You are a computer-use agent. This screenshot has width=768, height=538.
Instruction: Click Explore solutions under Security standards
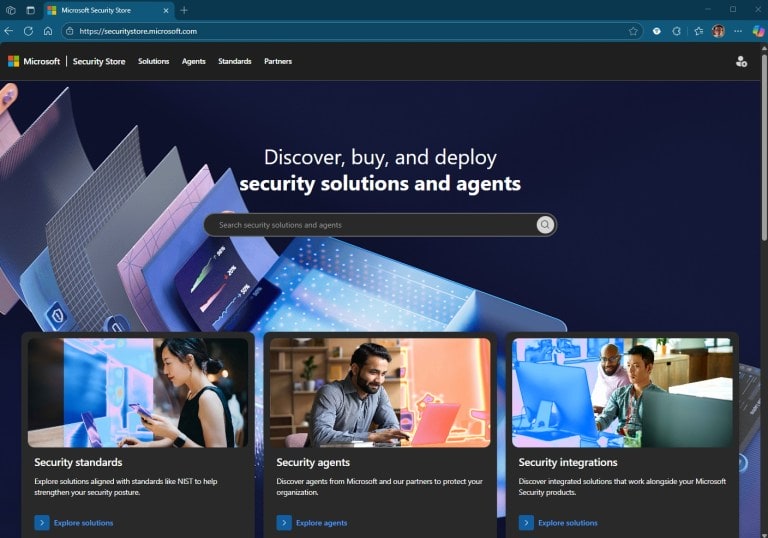pyautogui.click(x=83, y=523)
